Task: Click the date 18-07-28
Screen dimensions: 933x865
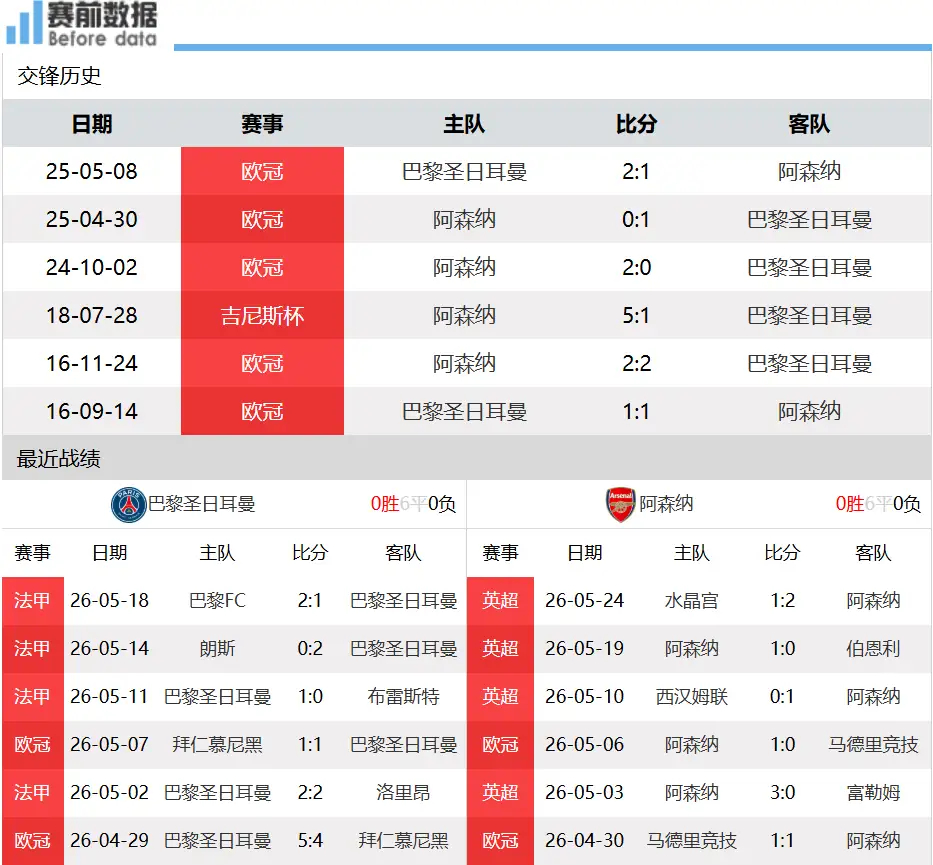Action: [92, 315]
